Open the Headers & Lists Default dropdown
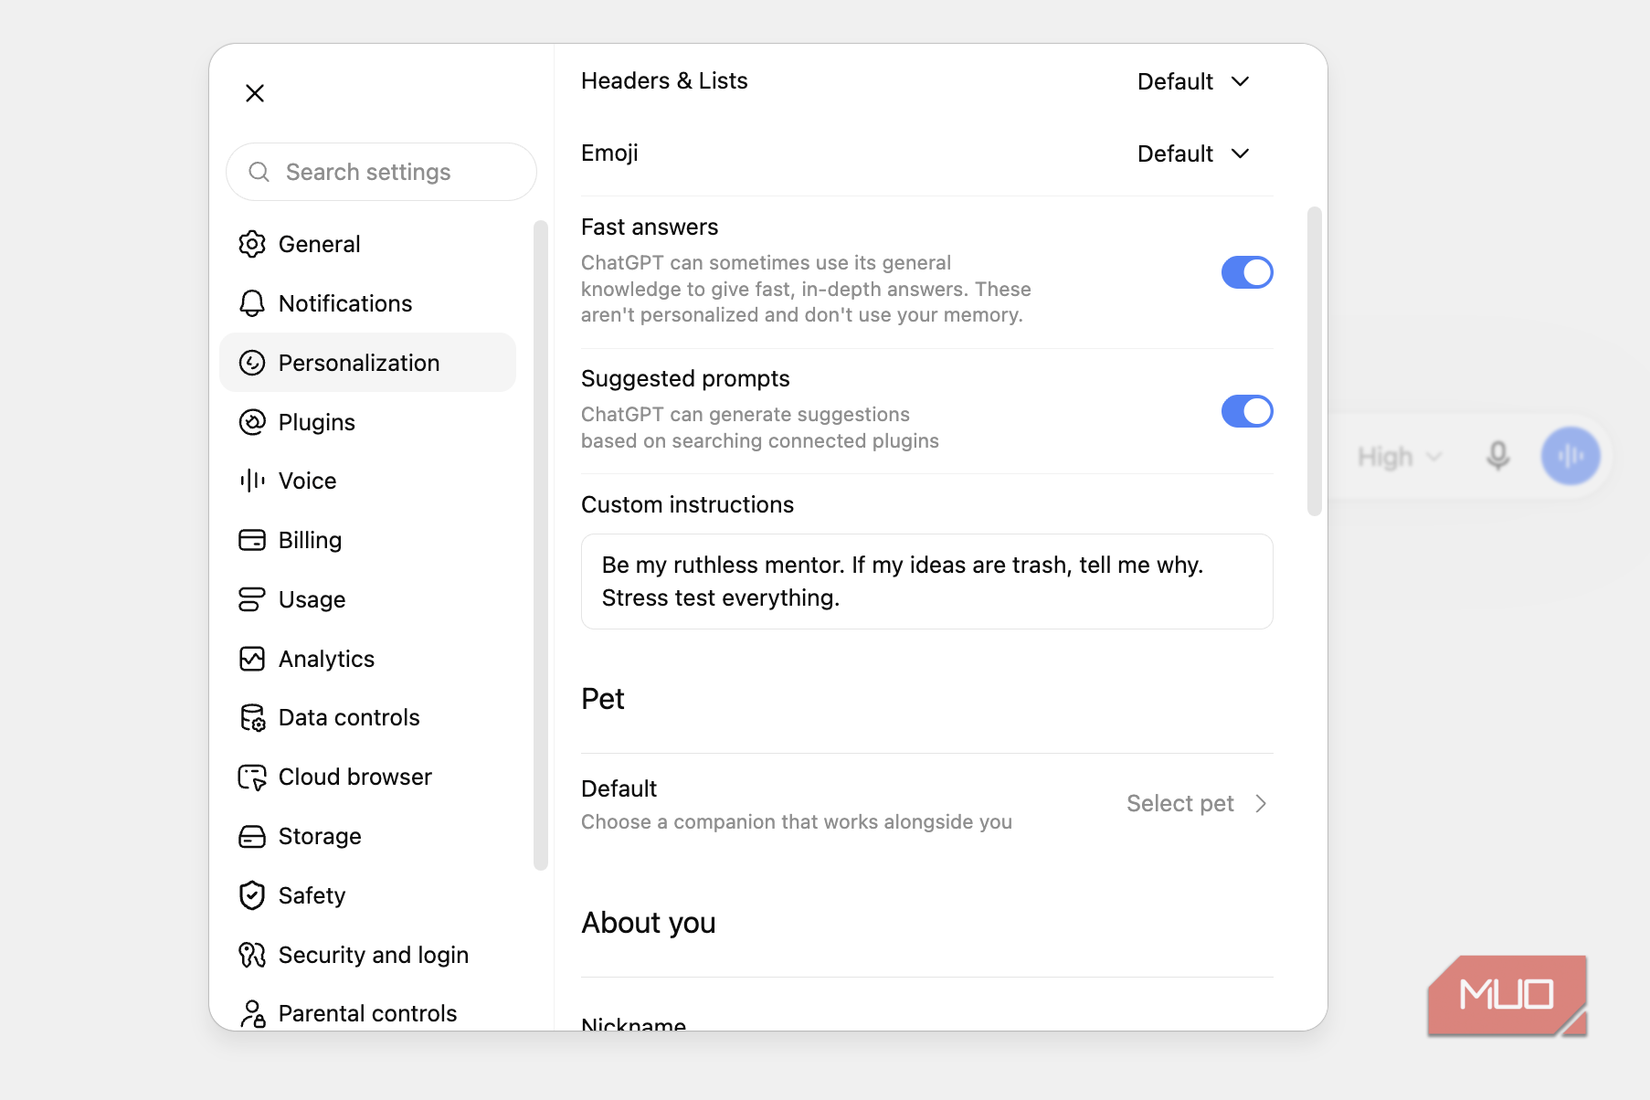 [x=1194, y=81]
